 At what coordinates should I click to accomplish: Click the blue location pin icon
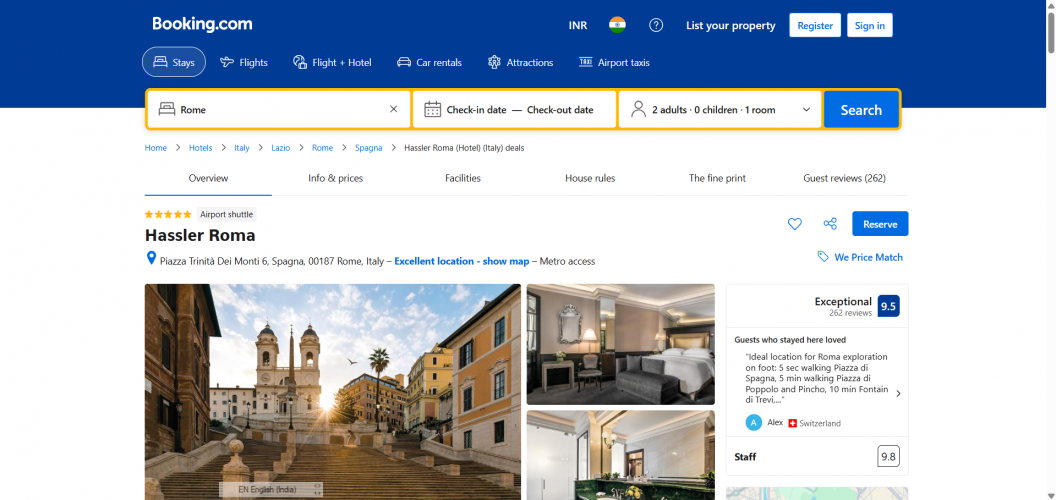tap(152, 259)
